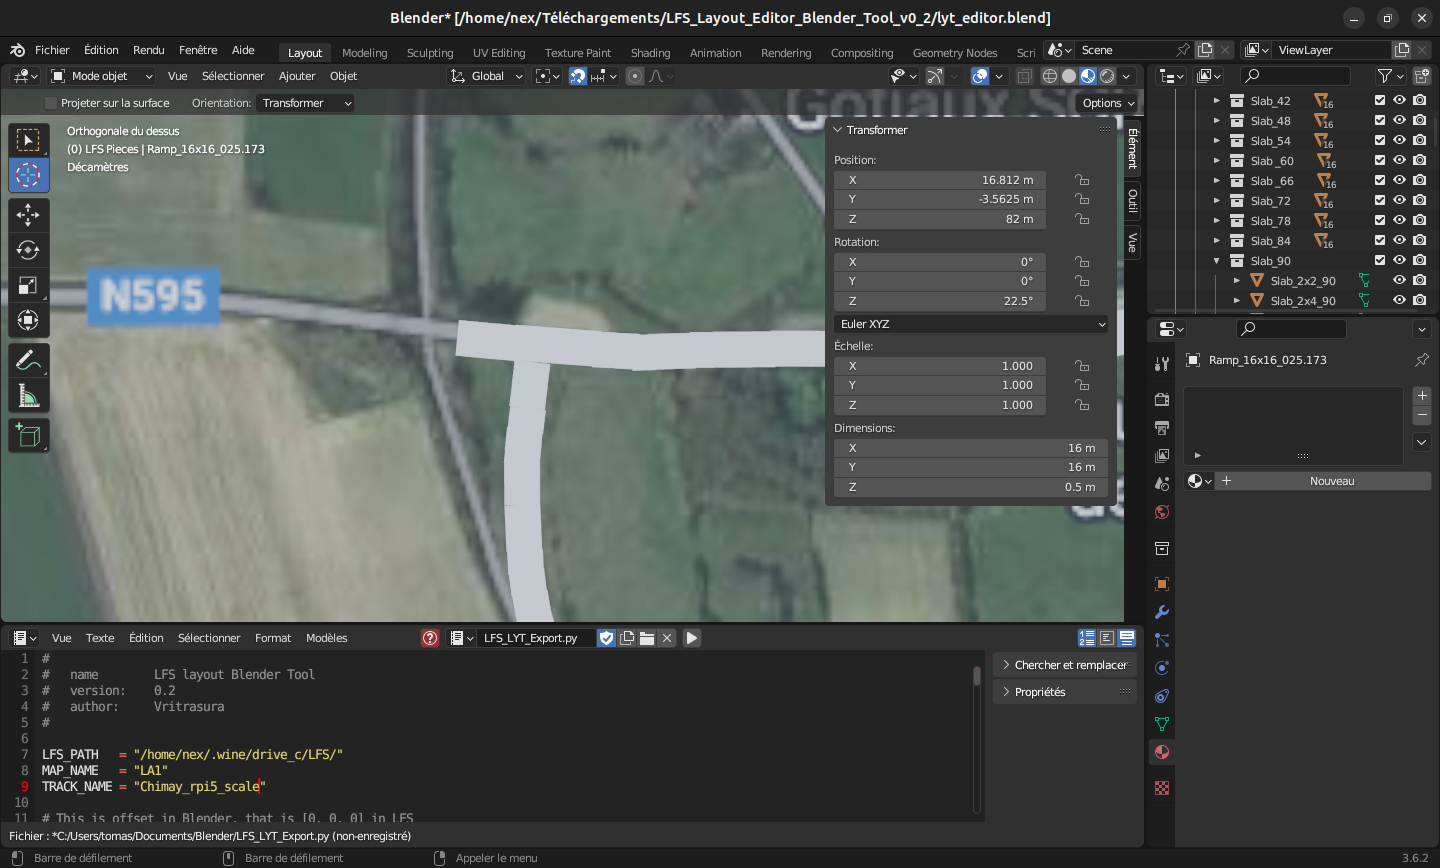Open the Fichier menu

coord(52,50)
